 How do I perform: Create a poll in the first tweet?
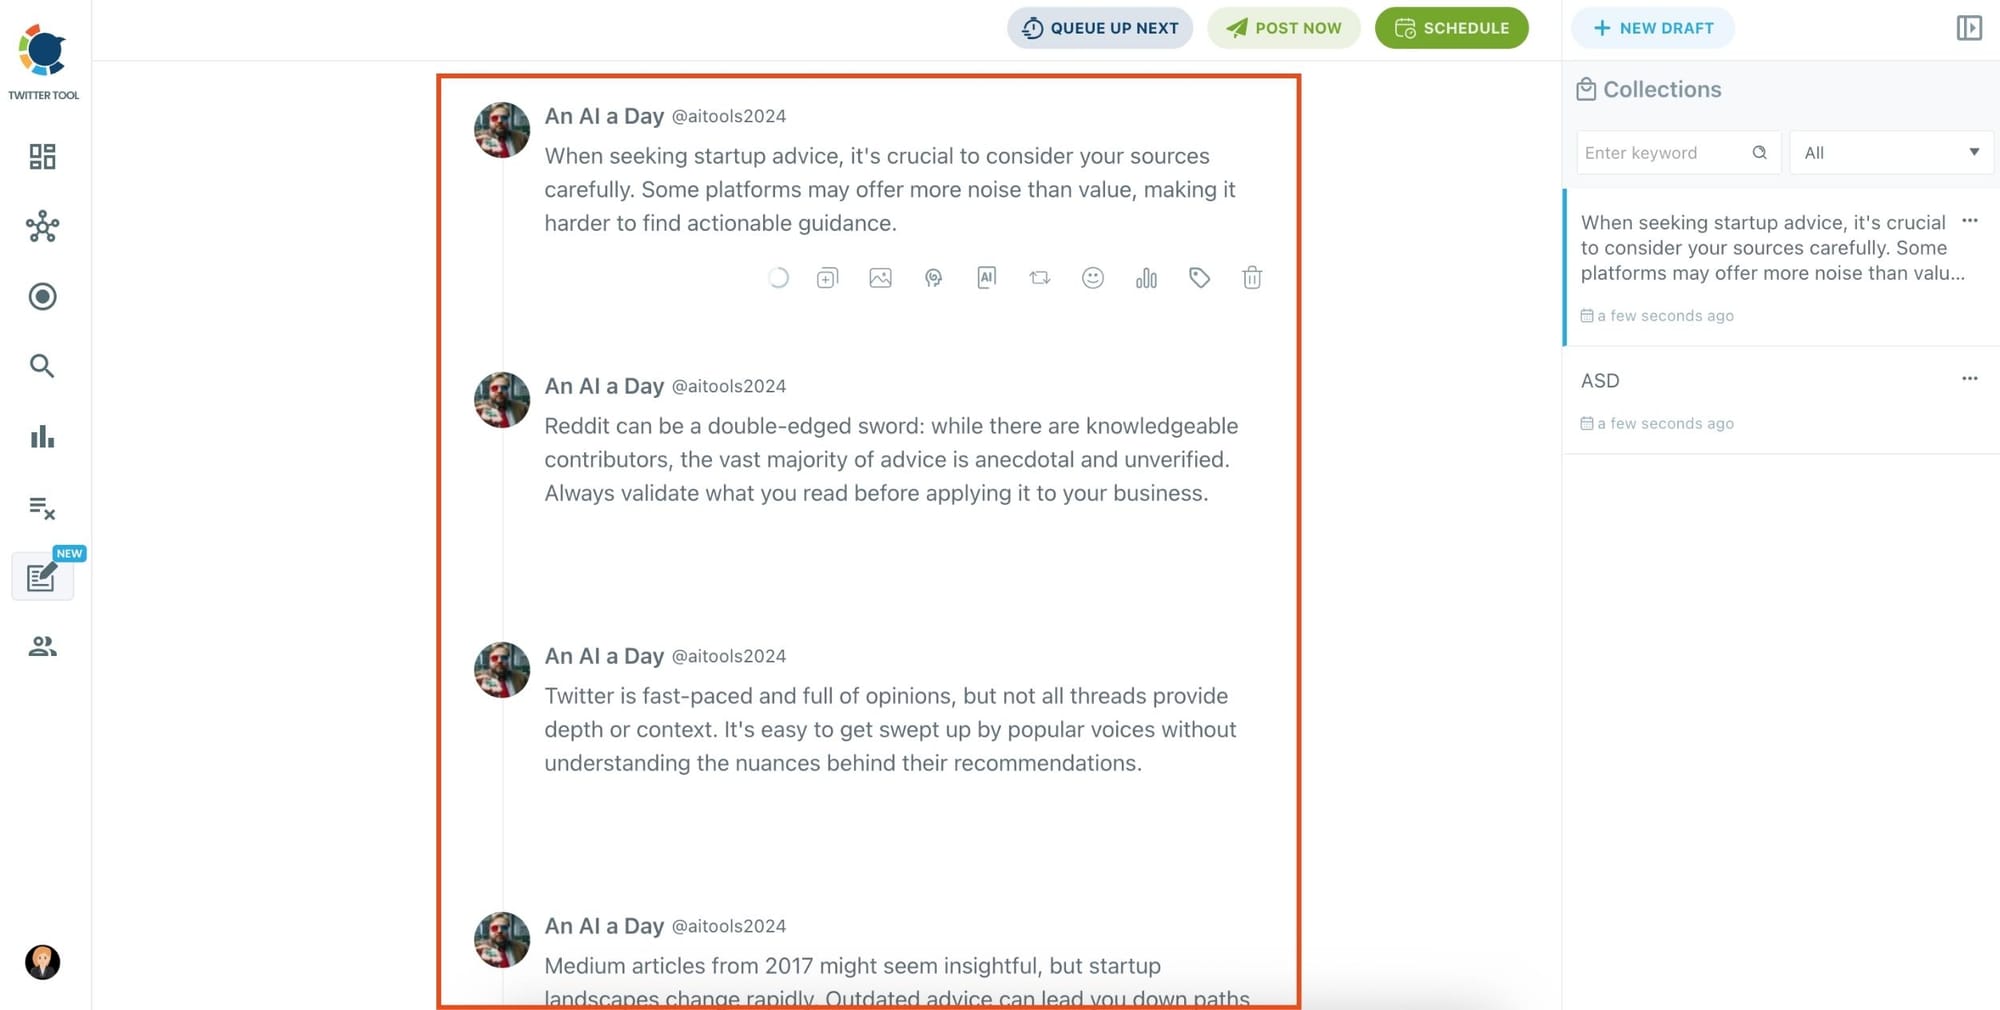pos(1146,278)
